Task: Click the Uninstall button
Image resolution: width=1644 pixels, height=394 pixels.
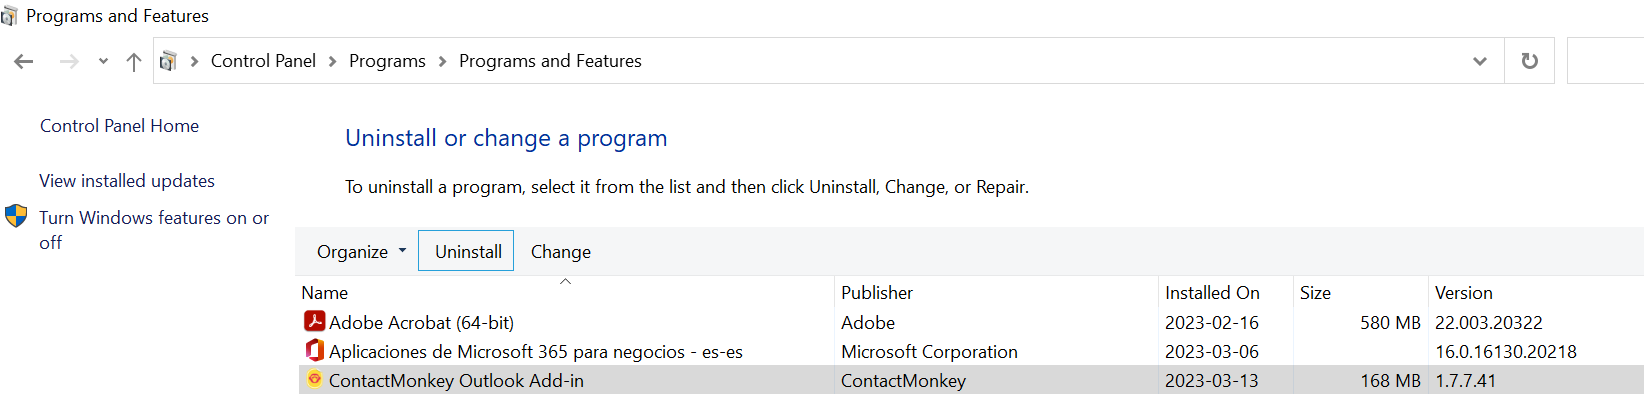Action: tap(466, 251)
